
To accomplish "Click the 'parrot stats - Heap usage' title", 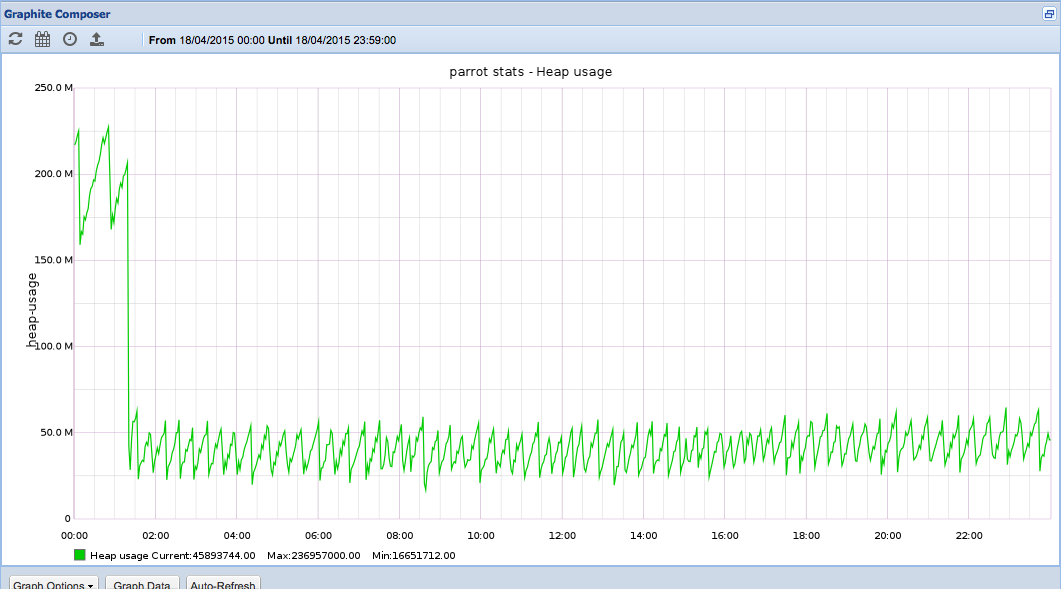I will click(530, 72).
